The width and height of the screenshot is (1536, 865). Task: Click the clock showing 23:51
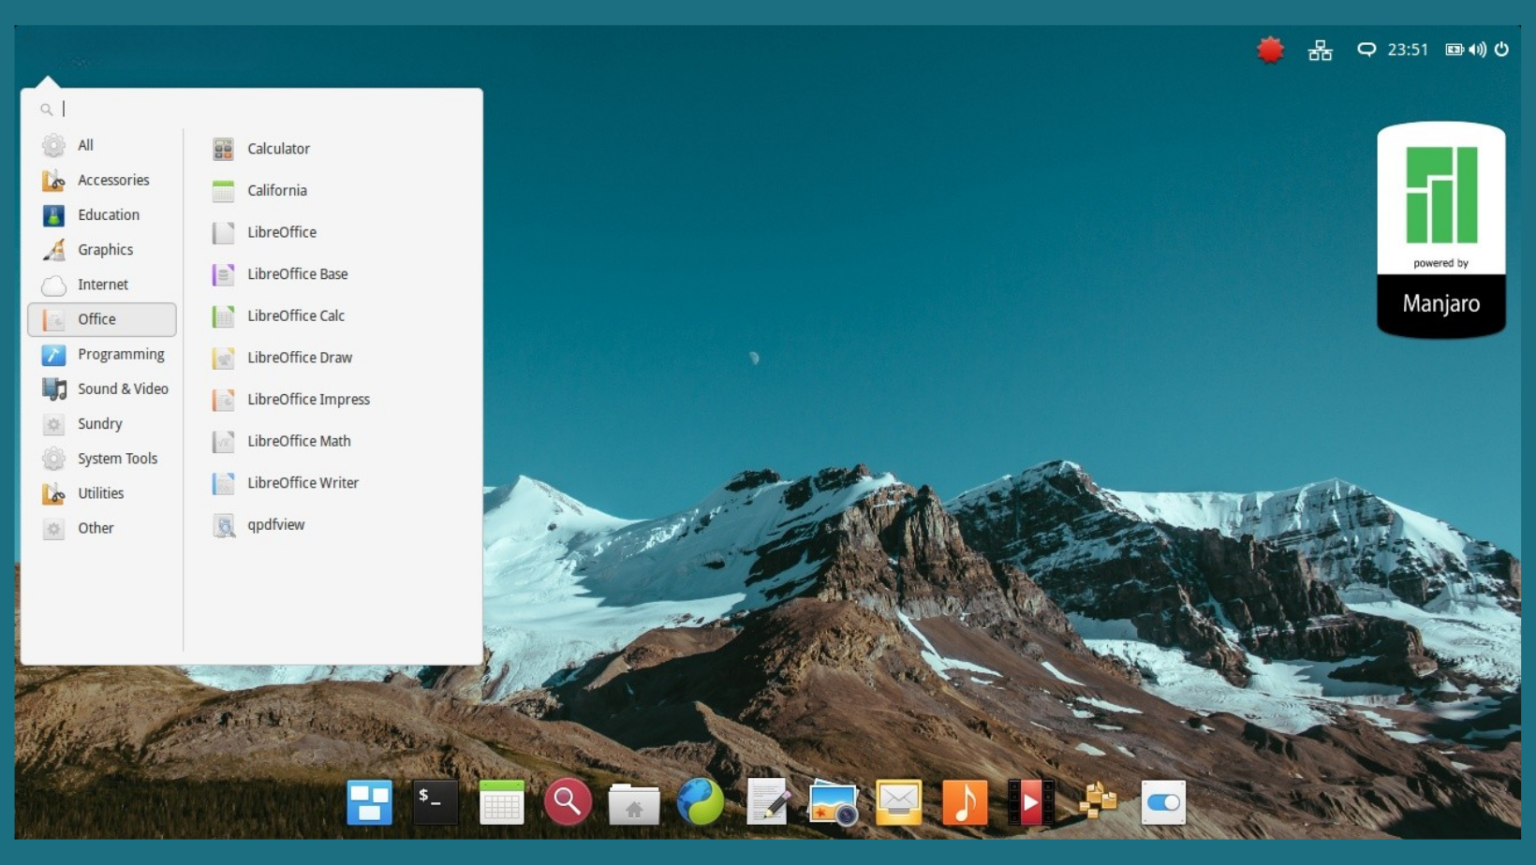(x=1407, y=50)
